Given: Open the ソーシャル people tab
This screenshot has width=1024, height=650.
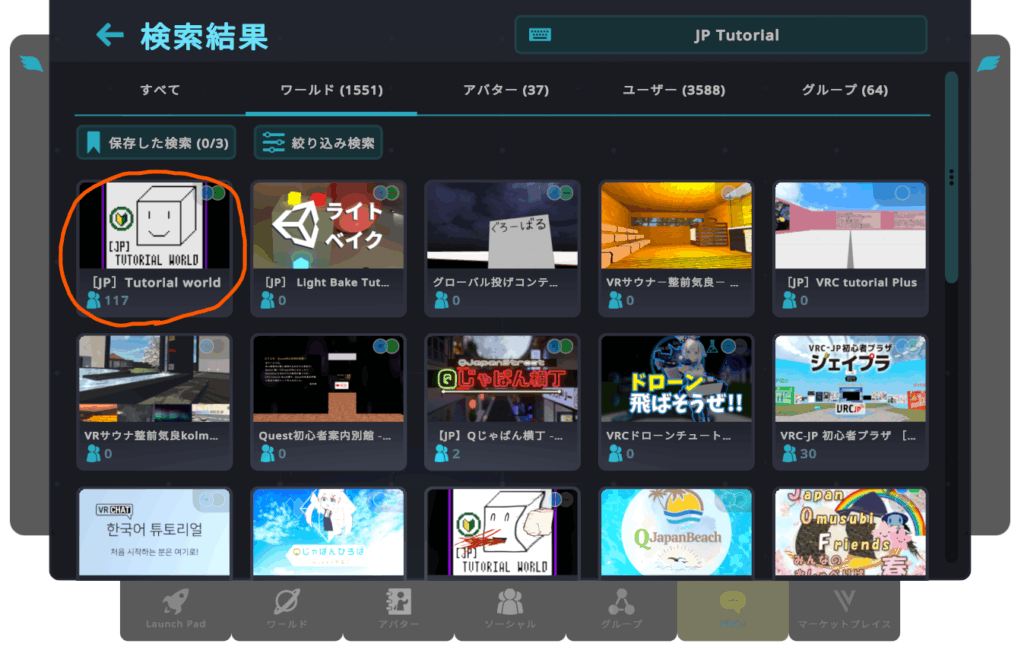Looking at the screenshot, I should [510, 609].
